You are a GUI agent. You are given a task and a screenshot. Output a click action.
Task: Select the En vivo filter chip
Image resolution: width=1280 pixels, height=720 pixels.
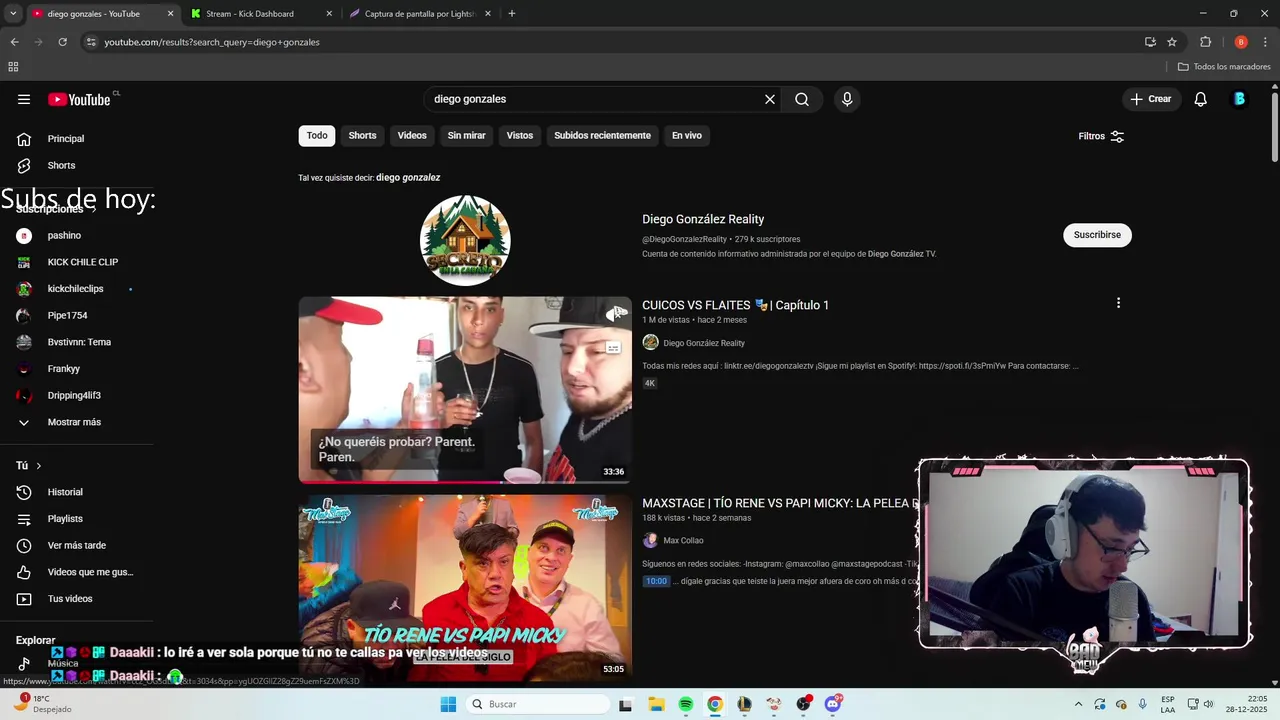coord(687,136)
